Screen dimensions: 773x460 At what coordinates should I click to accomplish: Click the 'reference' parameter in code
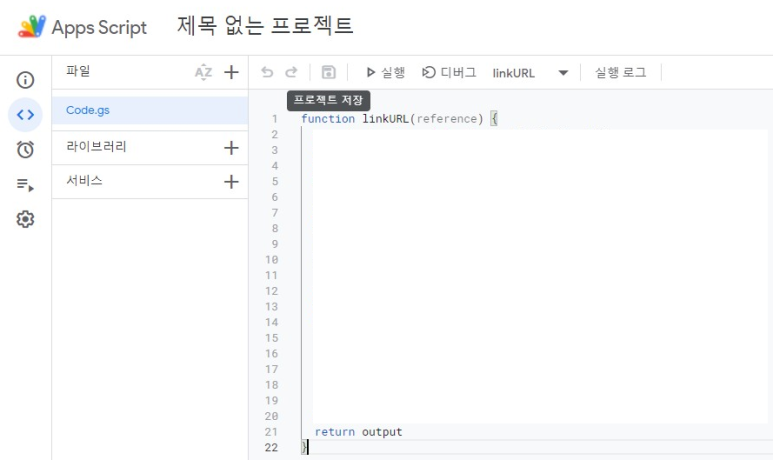coord(447,119)
